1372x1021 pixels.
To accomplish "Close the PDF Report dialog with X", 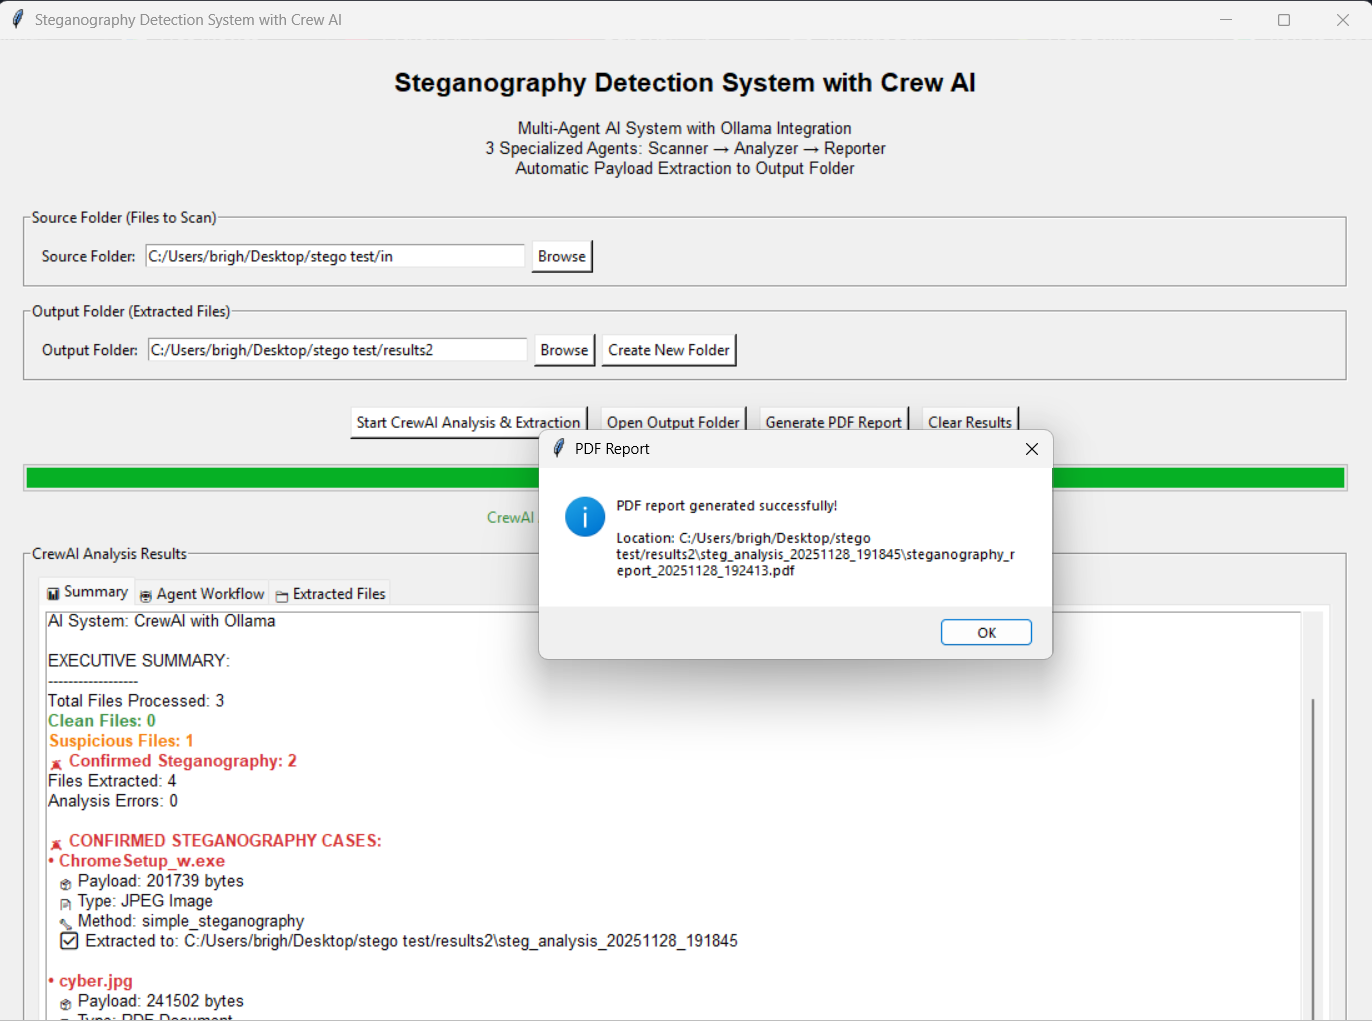I will point(1031,449).
